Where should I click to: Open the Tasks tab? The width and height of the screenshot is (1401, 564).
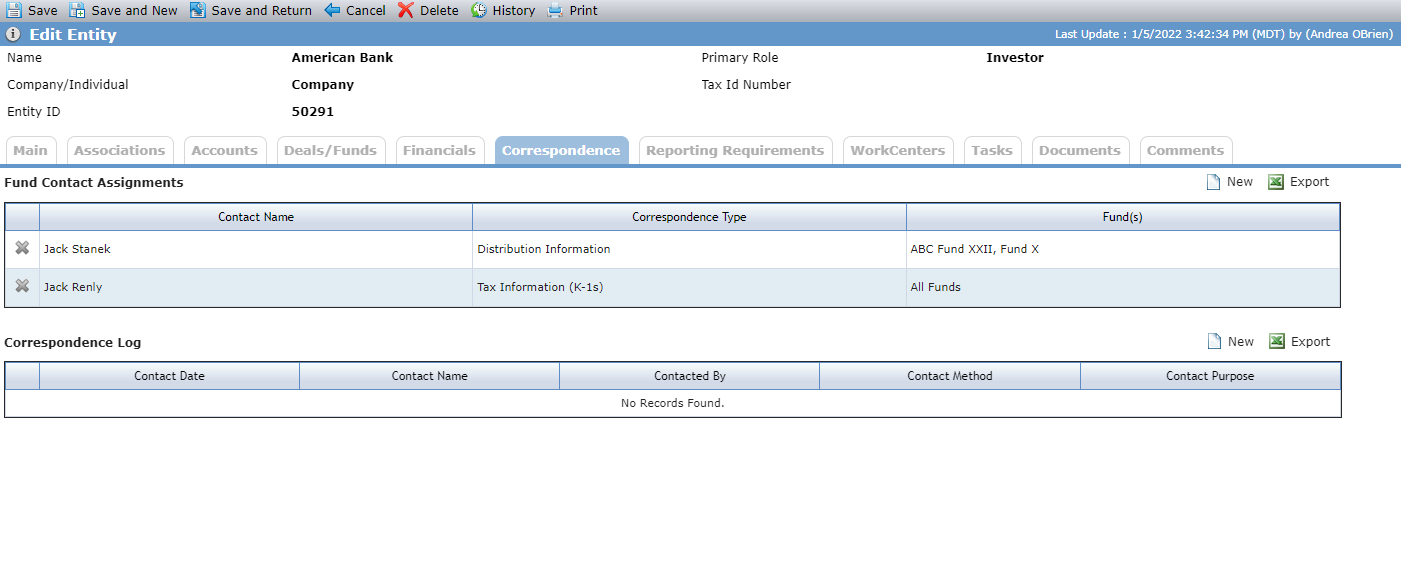[993, 150]
